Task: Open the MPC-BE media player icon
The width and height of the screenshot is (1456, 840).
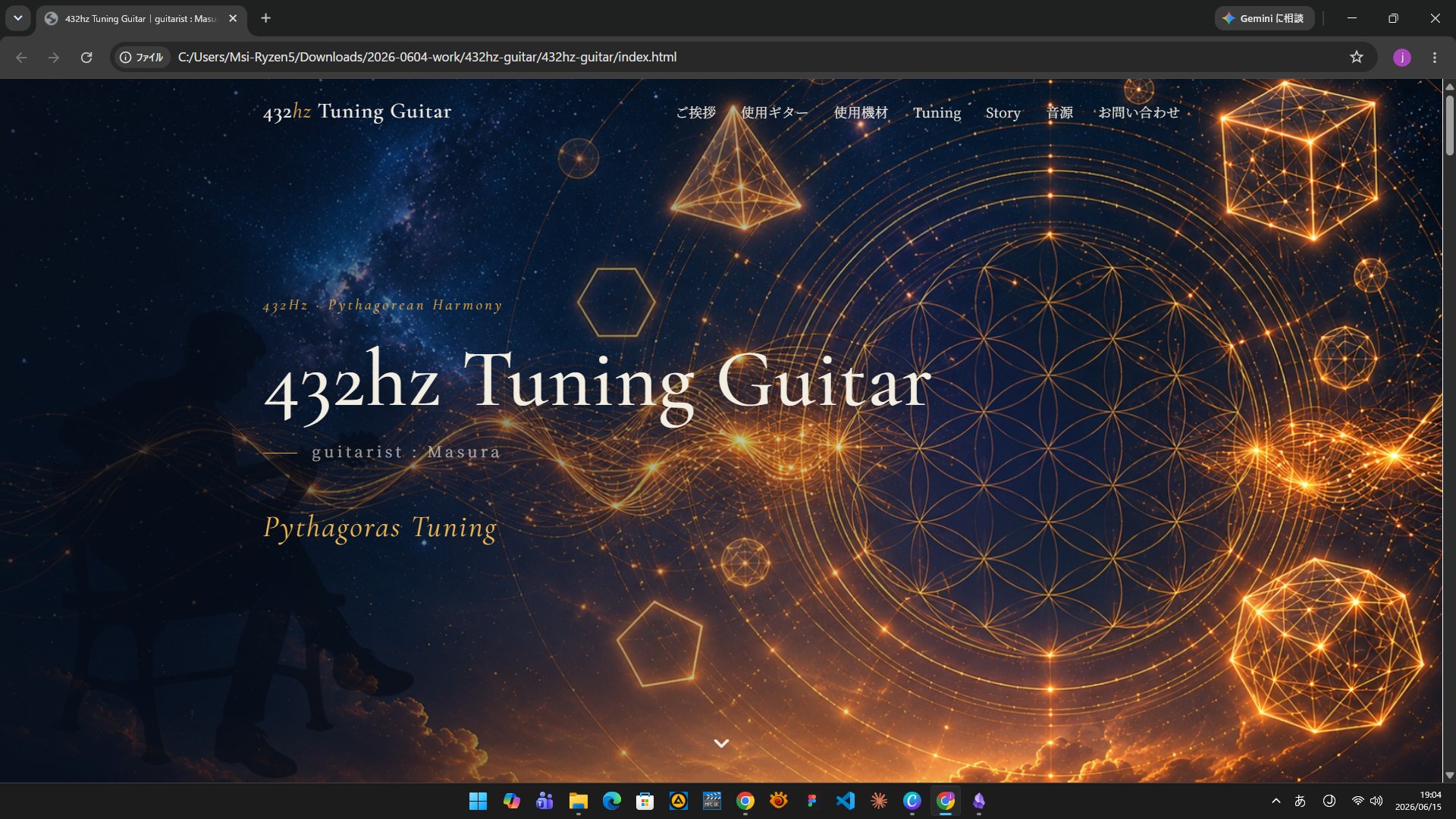Action: tap(712, 801)
